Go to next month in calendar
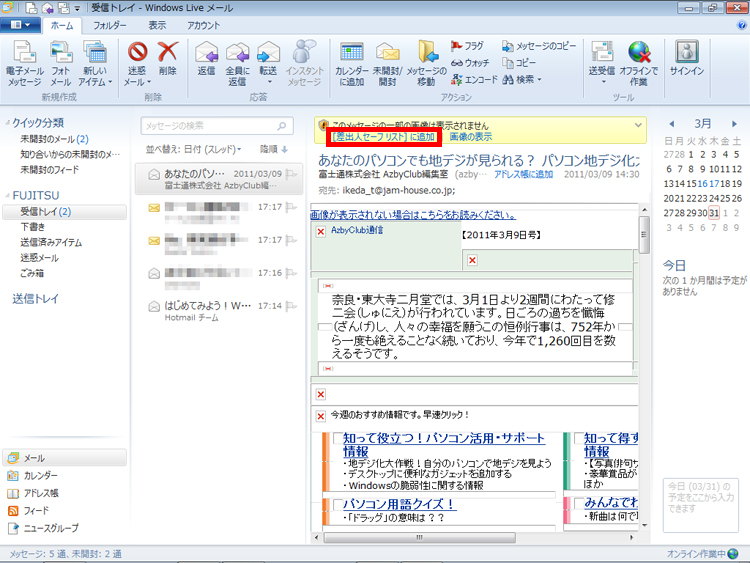This screenshot has height=563, width=750. [x=734, y=124]
